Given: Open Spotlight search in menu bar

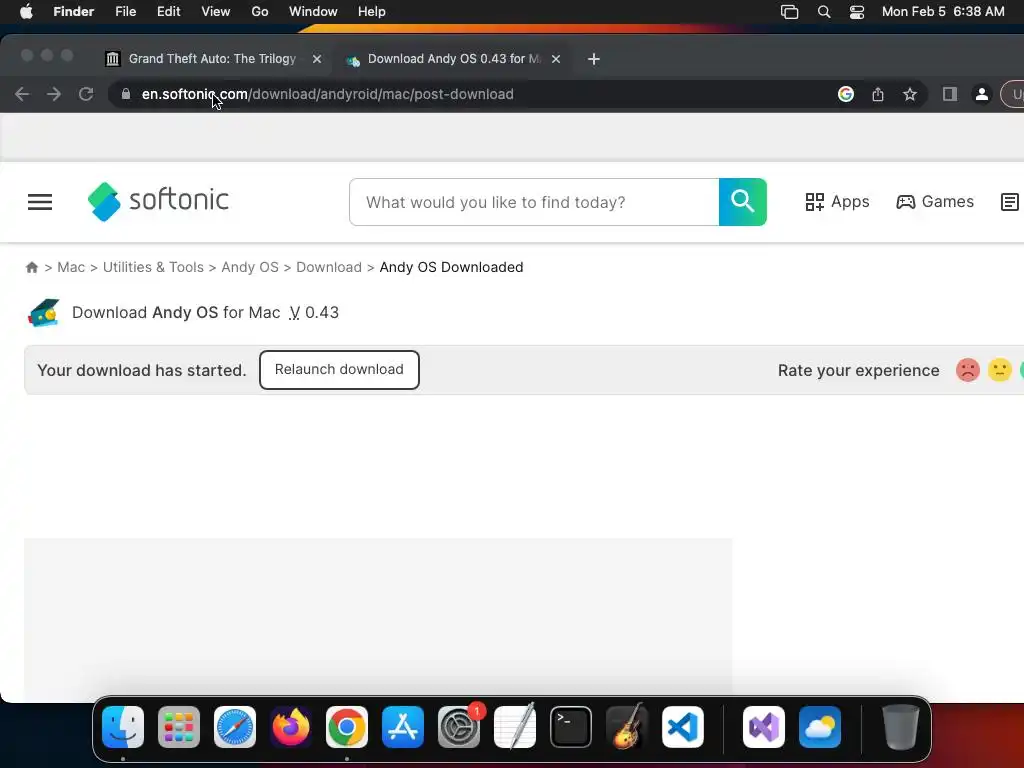Looking at the screenshot, I should point(824,12).
